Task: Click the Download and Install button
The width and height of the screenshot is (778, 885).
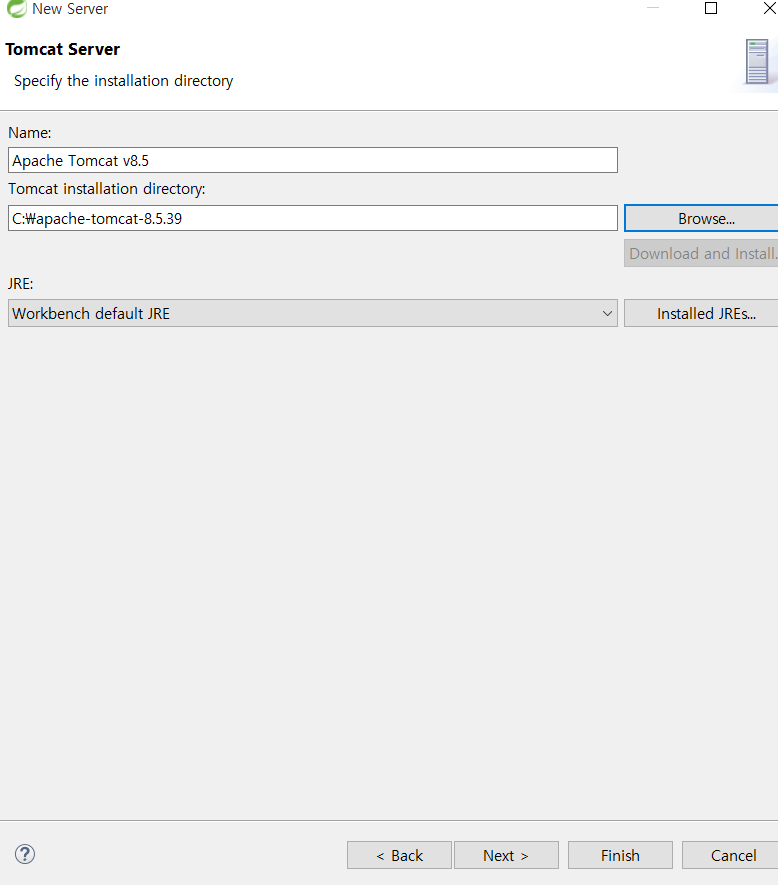Action: click(702, 253)
